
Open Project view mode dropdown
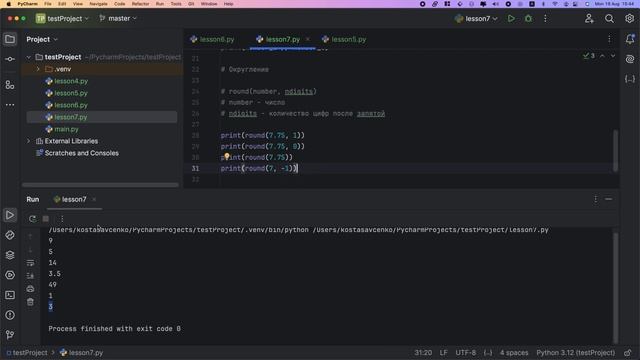(42, 40)
